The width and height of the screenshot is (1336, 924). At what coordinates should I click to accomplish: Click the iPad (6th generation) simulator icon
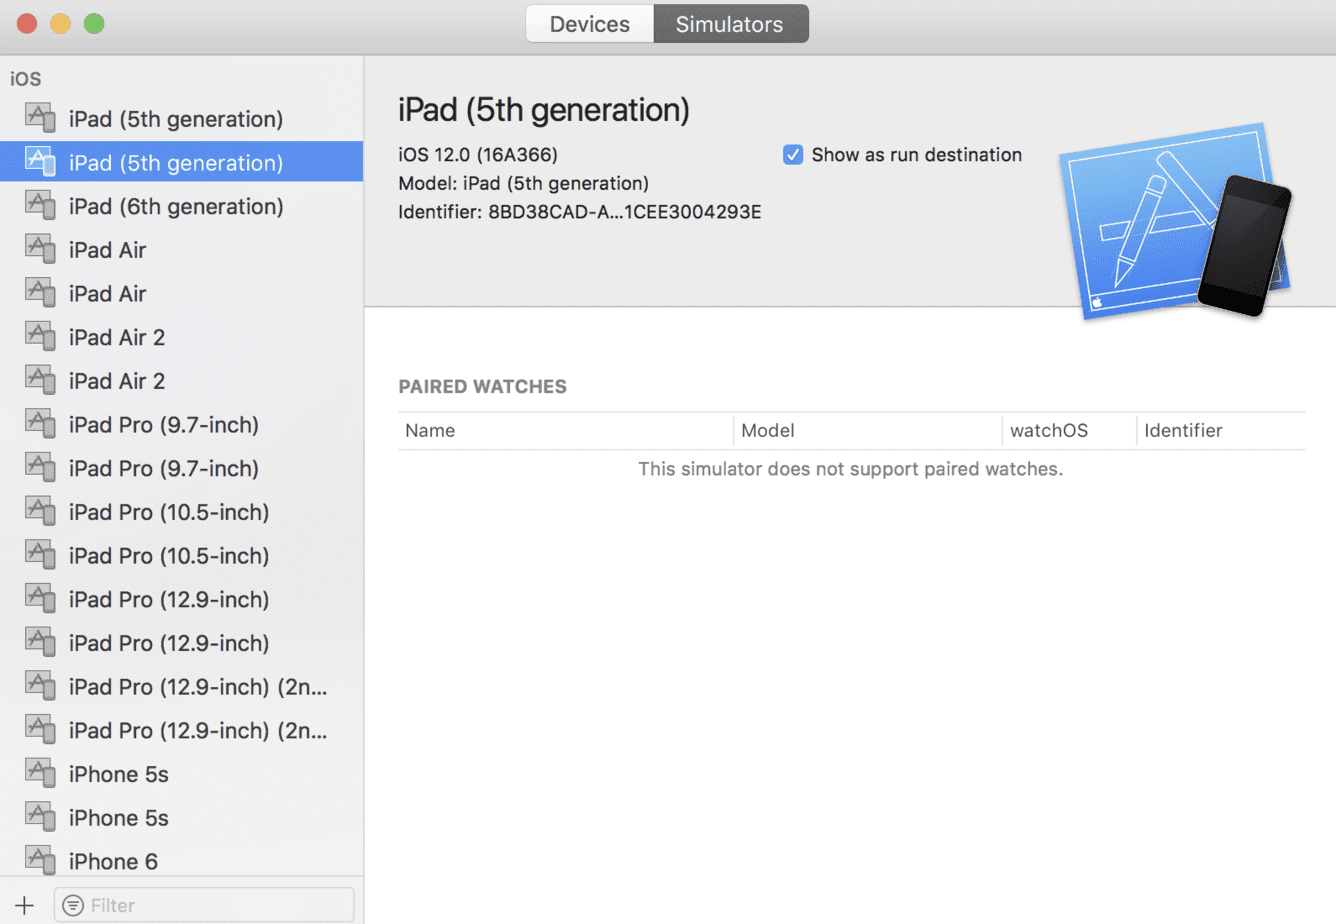[x=40, y=205]
